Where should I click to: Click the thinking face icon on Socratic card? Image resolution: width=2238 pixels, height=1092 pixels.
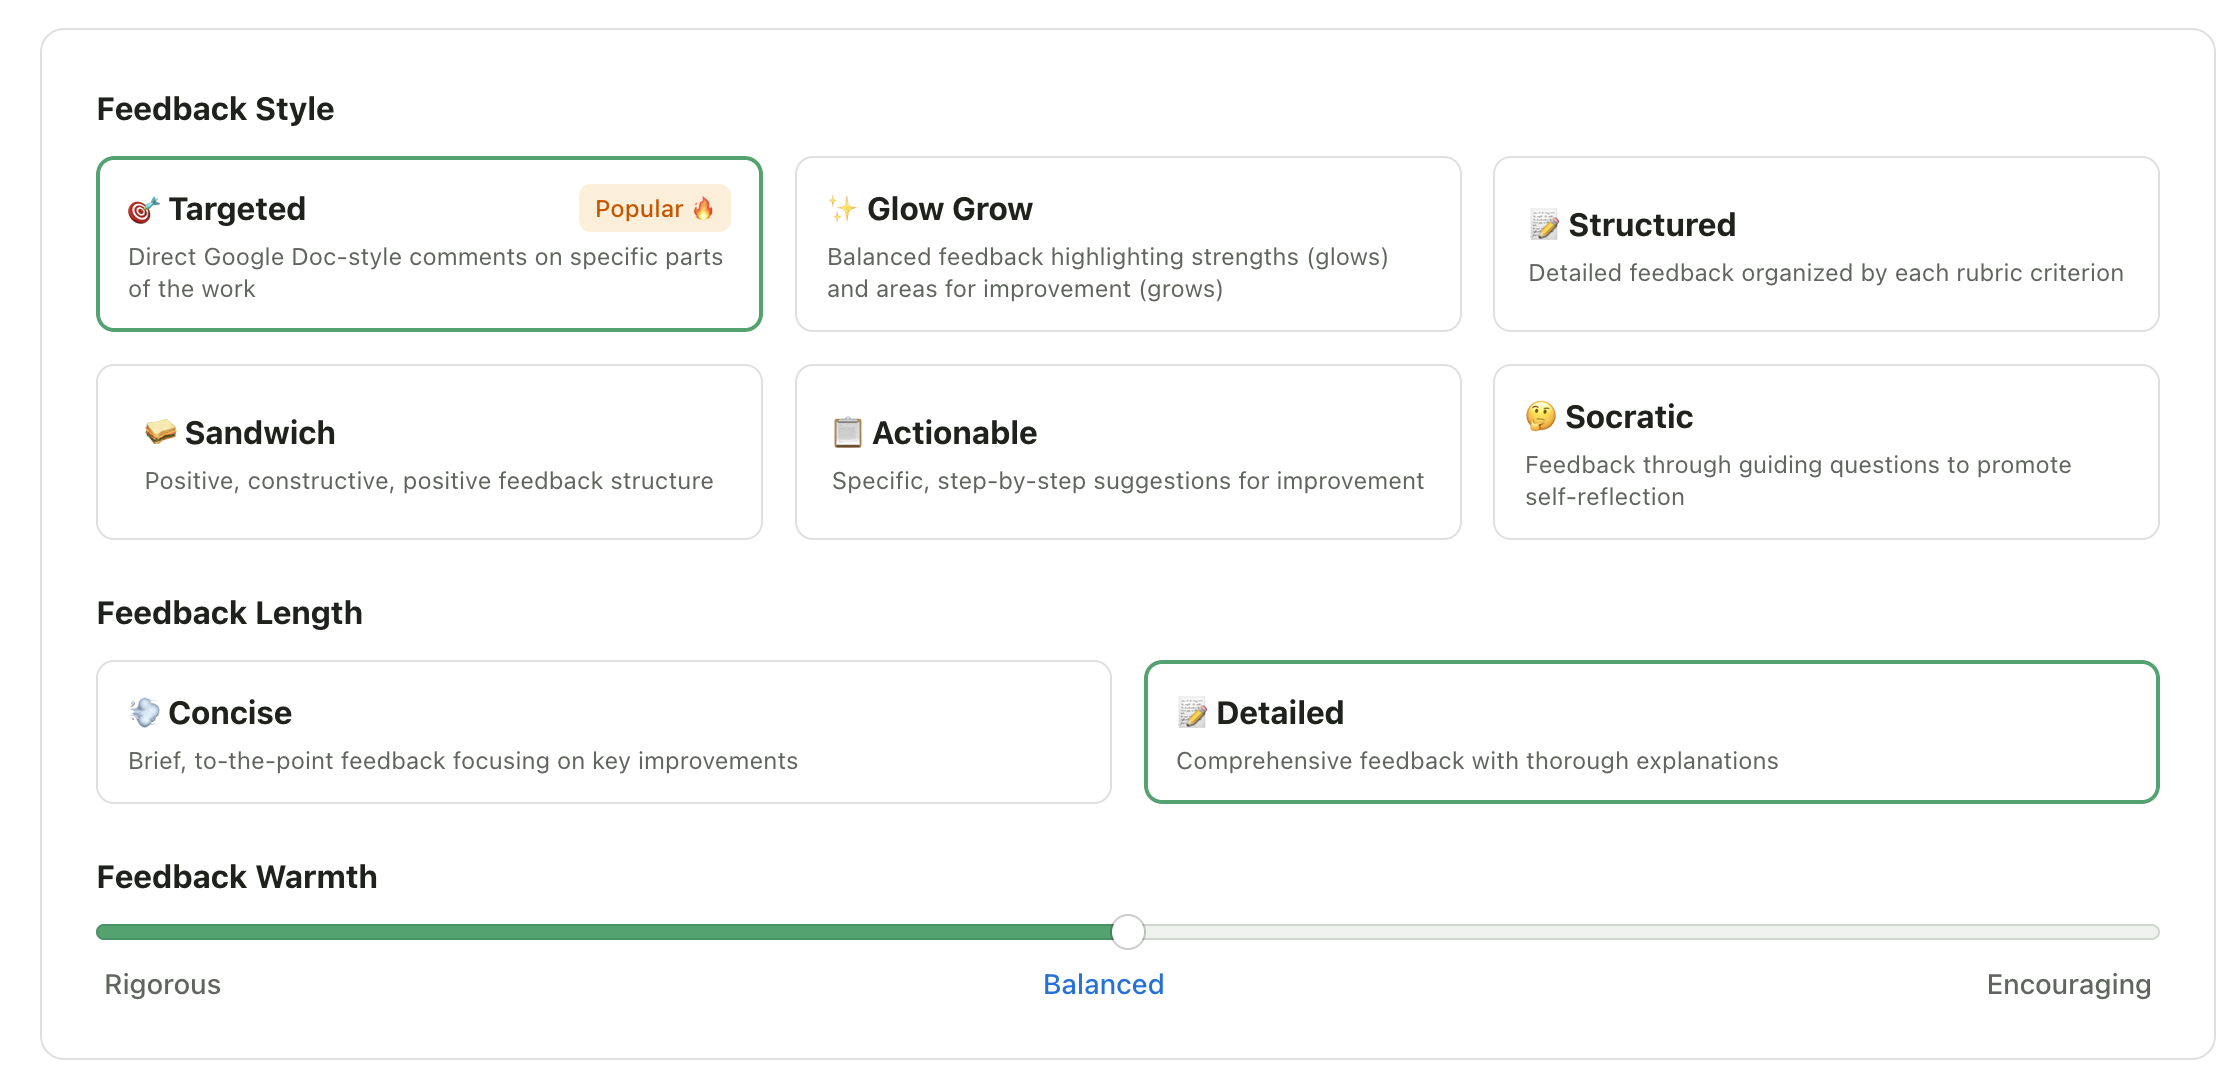click(1540, 416)
